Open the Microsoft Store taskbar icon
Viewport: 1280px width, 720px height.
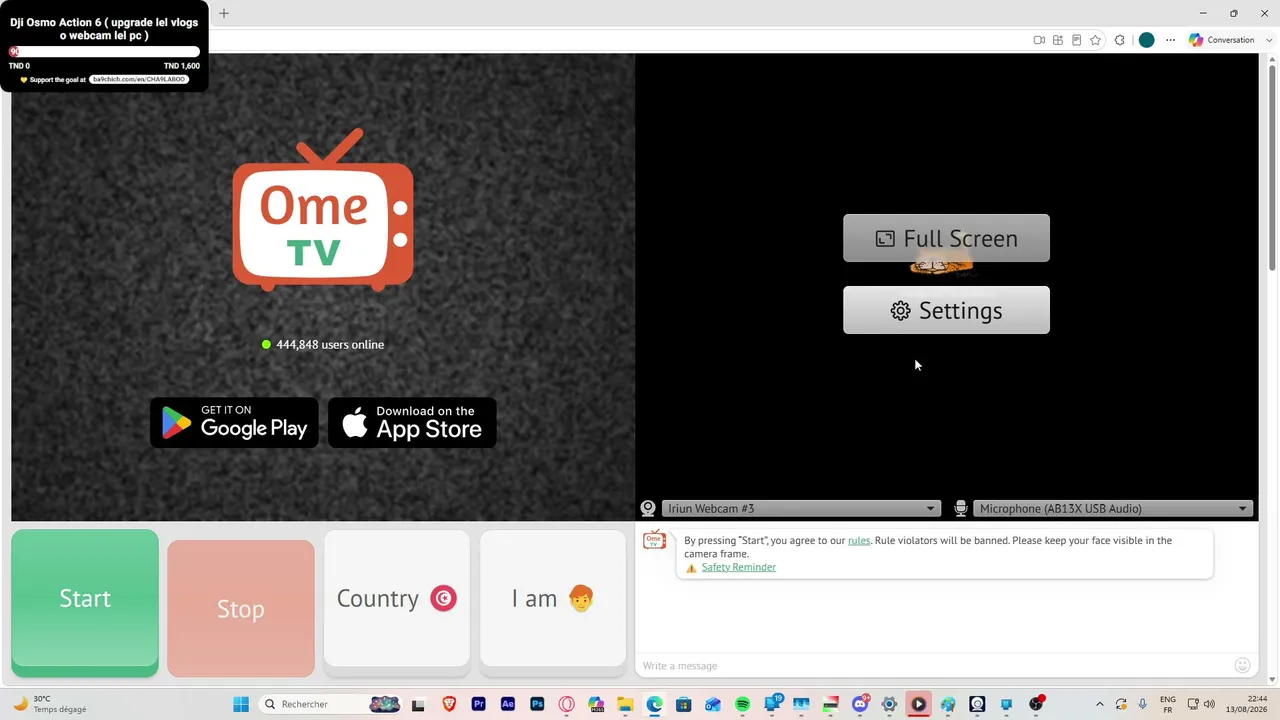point(684,704)
